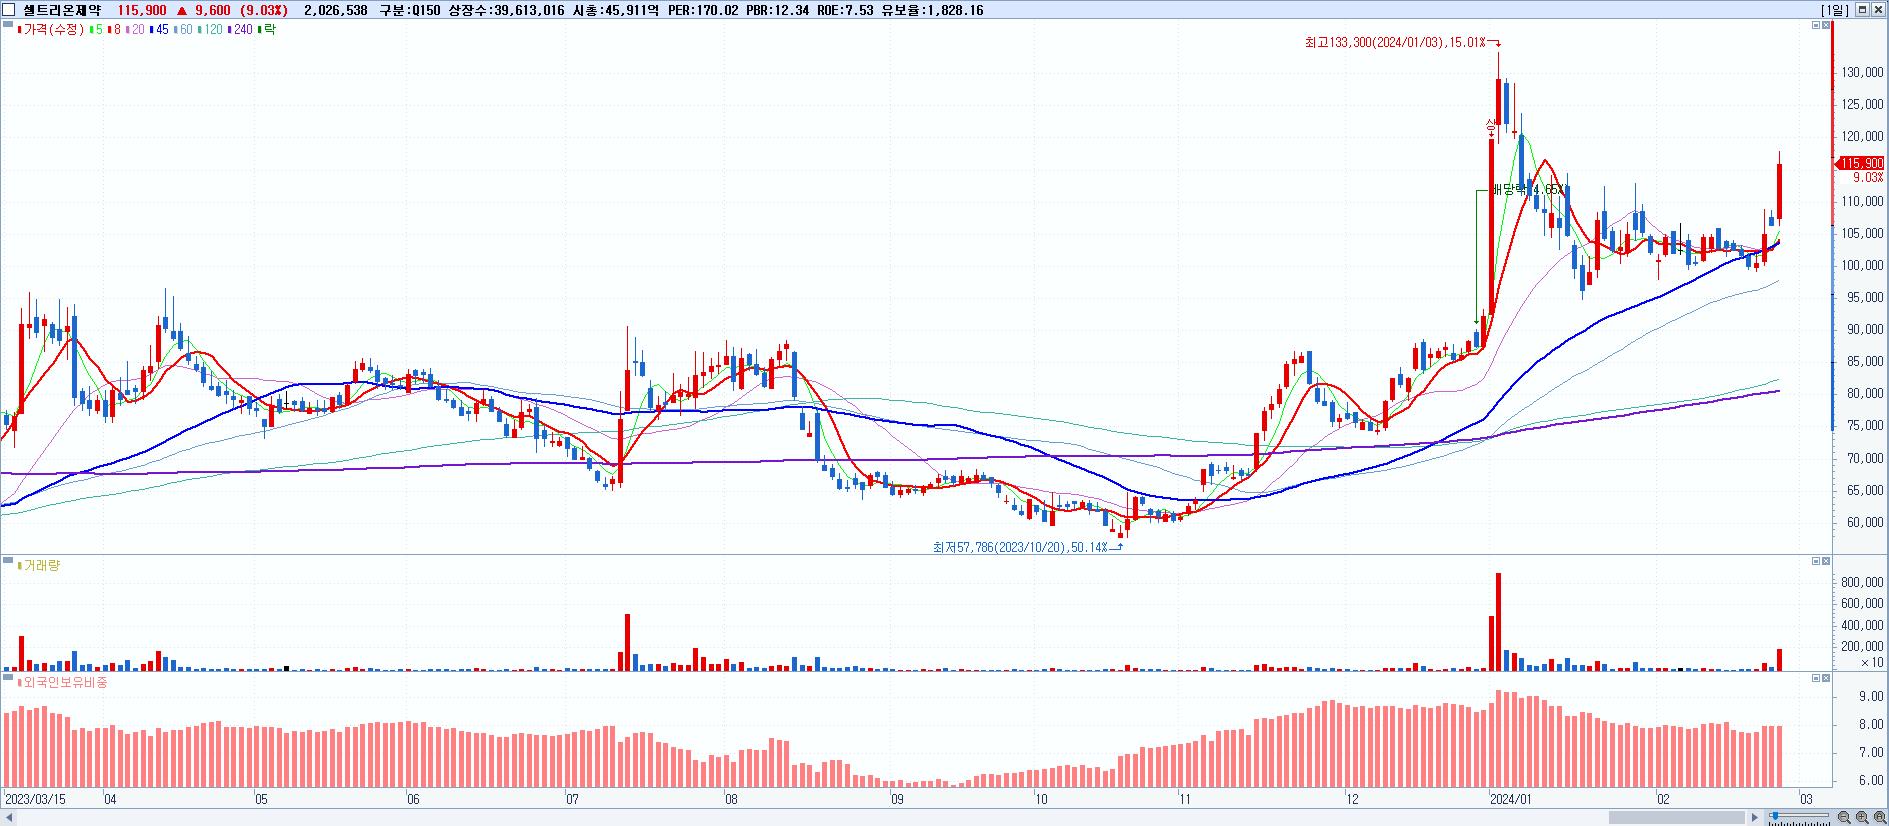The image size is (1889, 826).
Task: Close the chart window
Action: tap(1878, 10)
